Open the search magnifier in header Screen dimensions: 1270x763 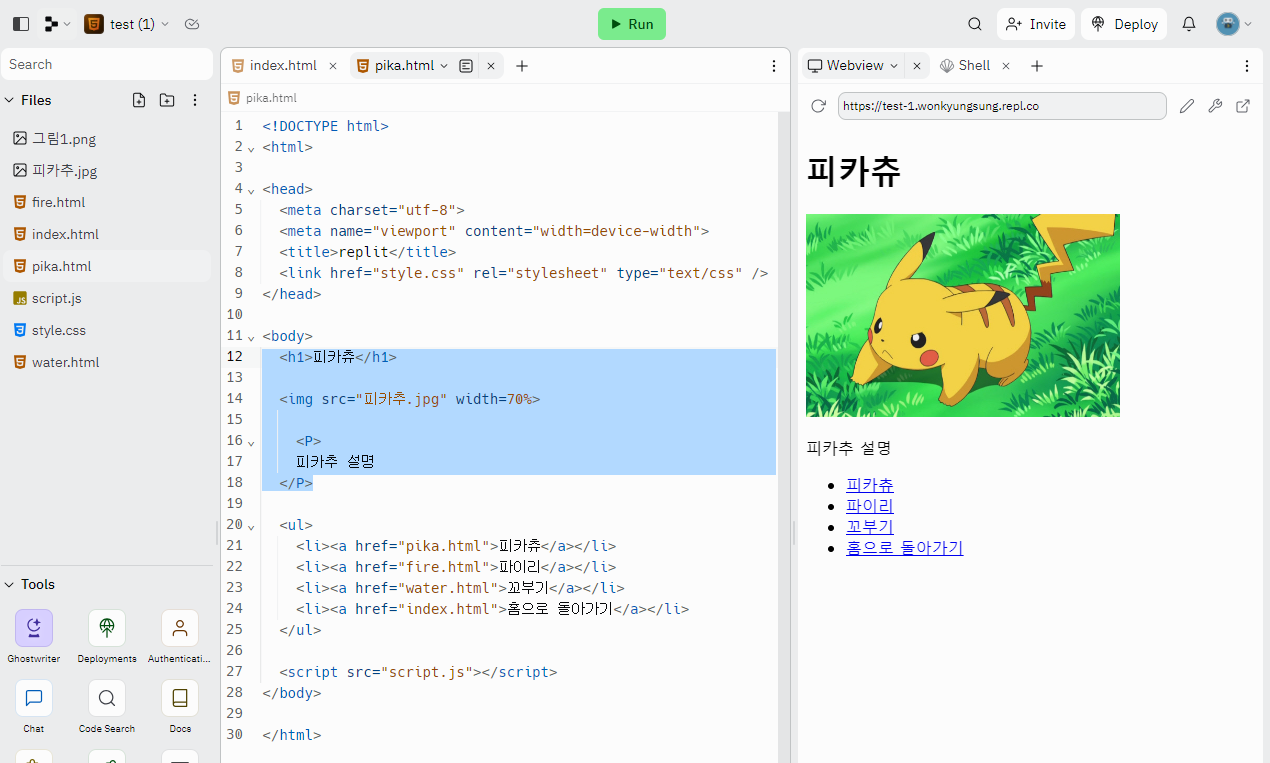pyautogui.click(x=975, y=24)
